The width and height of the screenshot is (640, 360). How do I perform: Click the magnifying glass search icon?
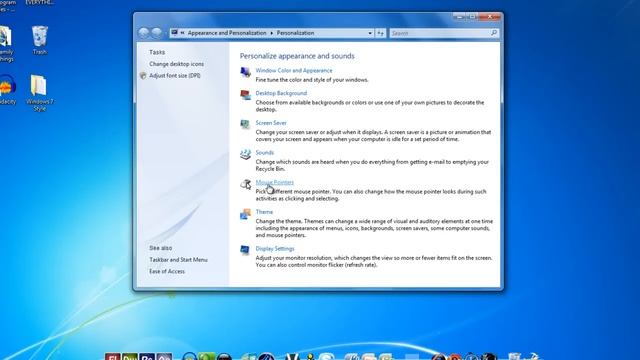tap(494, 33)
